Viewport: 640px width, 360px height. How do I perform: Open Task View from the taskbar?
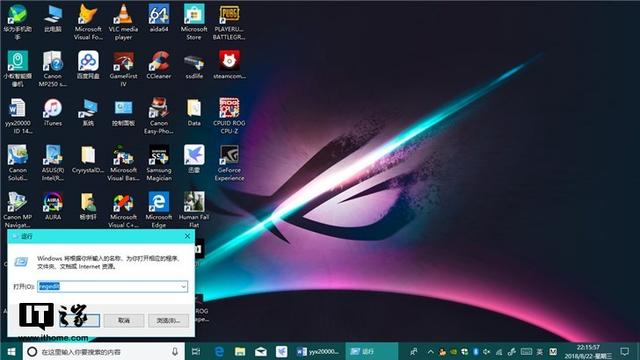(x=196, y=351)
